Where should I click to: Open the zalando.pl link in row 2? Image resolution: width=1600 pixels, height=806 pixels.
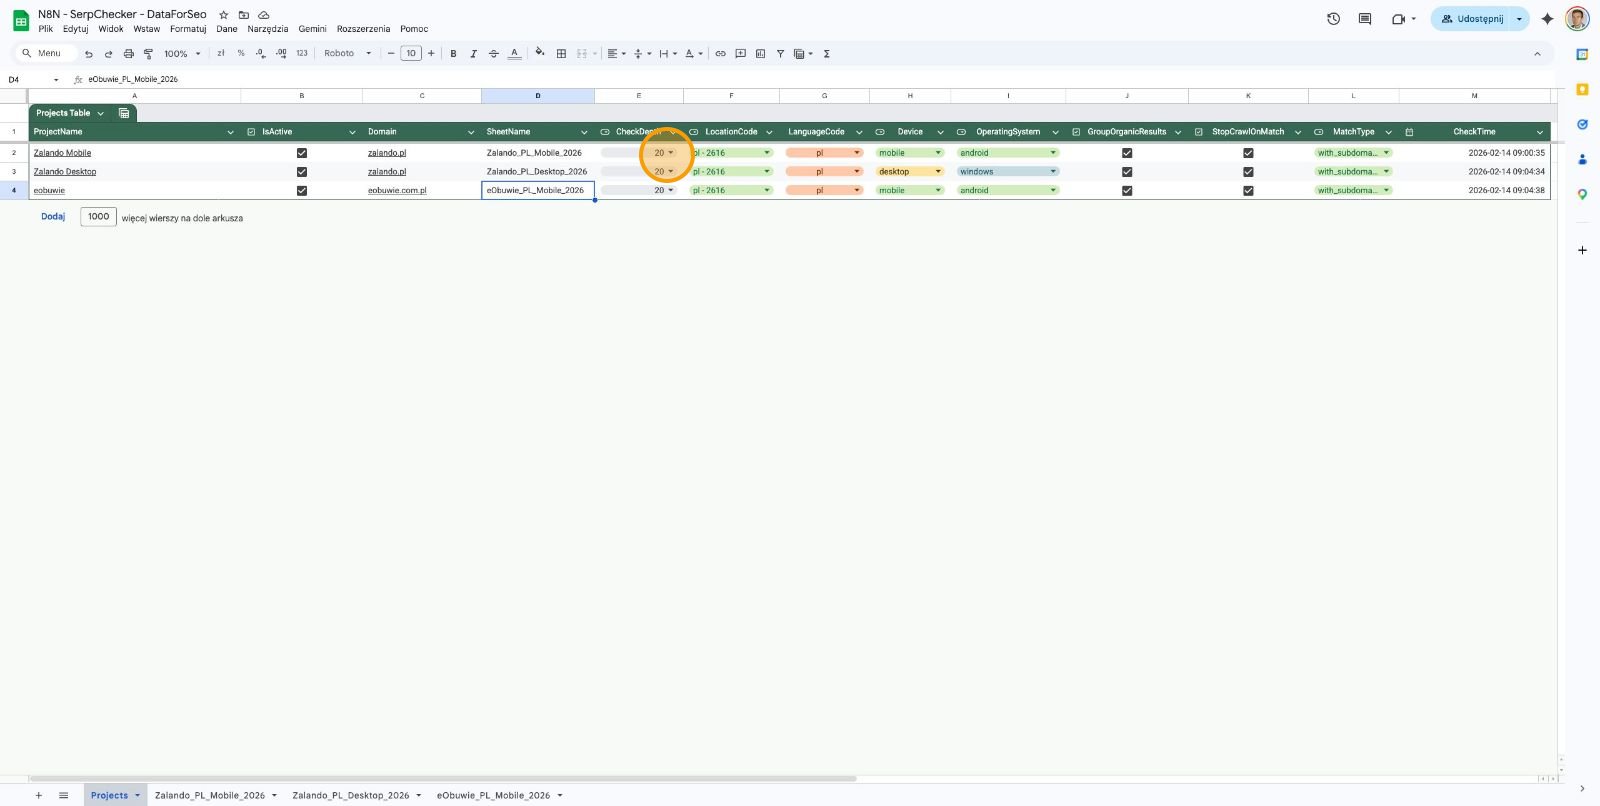coord(387,153)
